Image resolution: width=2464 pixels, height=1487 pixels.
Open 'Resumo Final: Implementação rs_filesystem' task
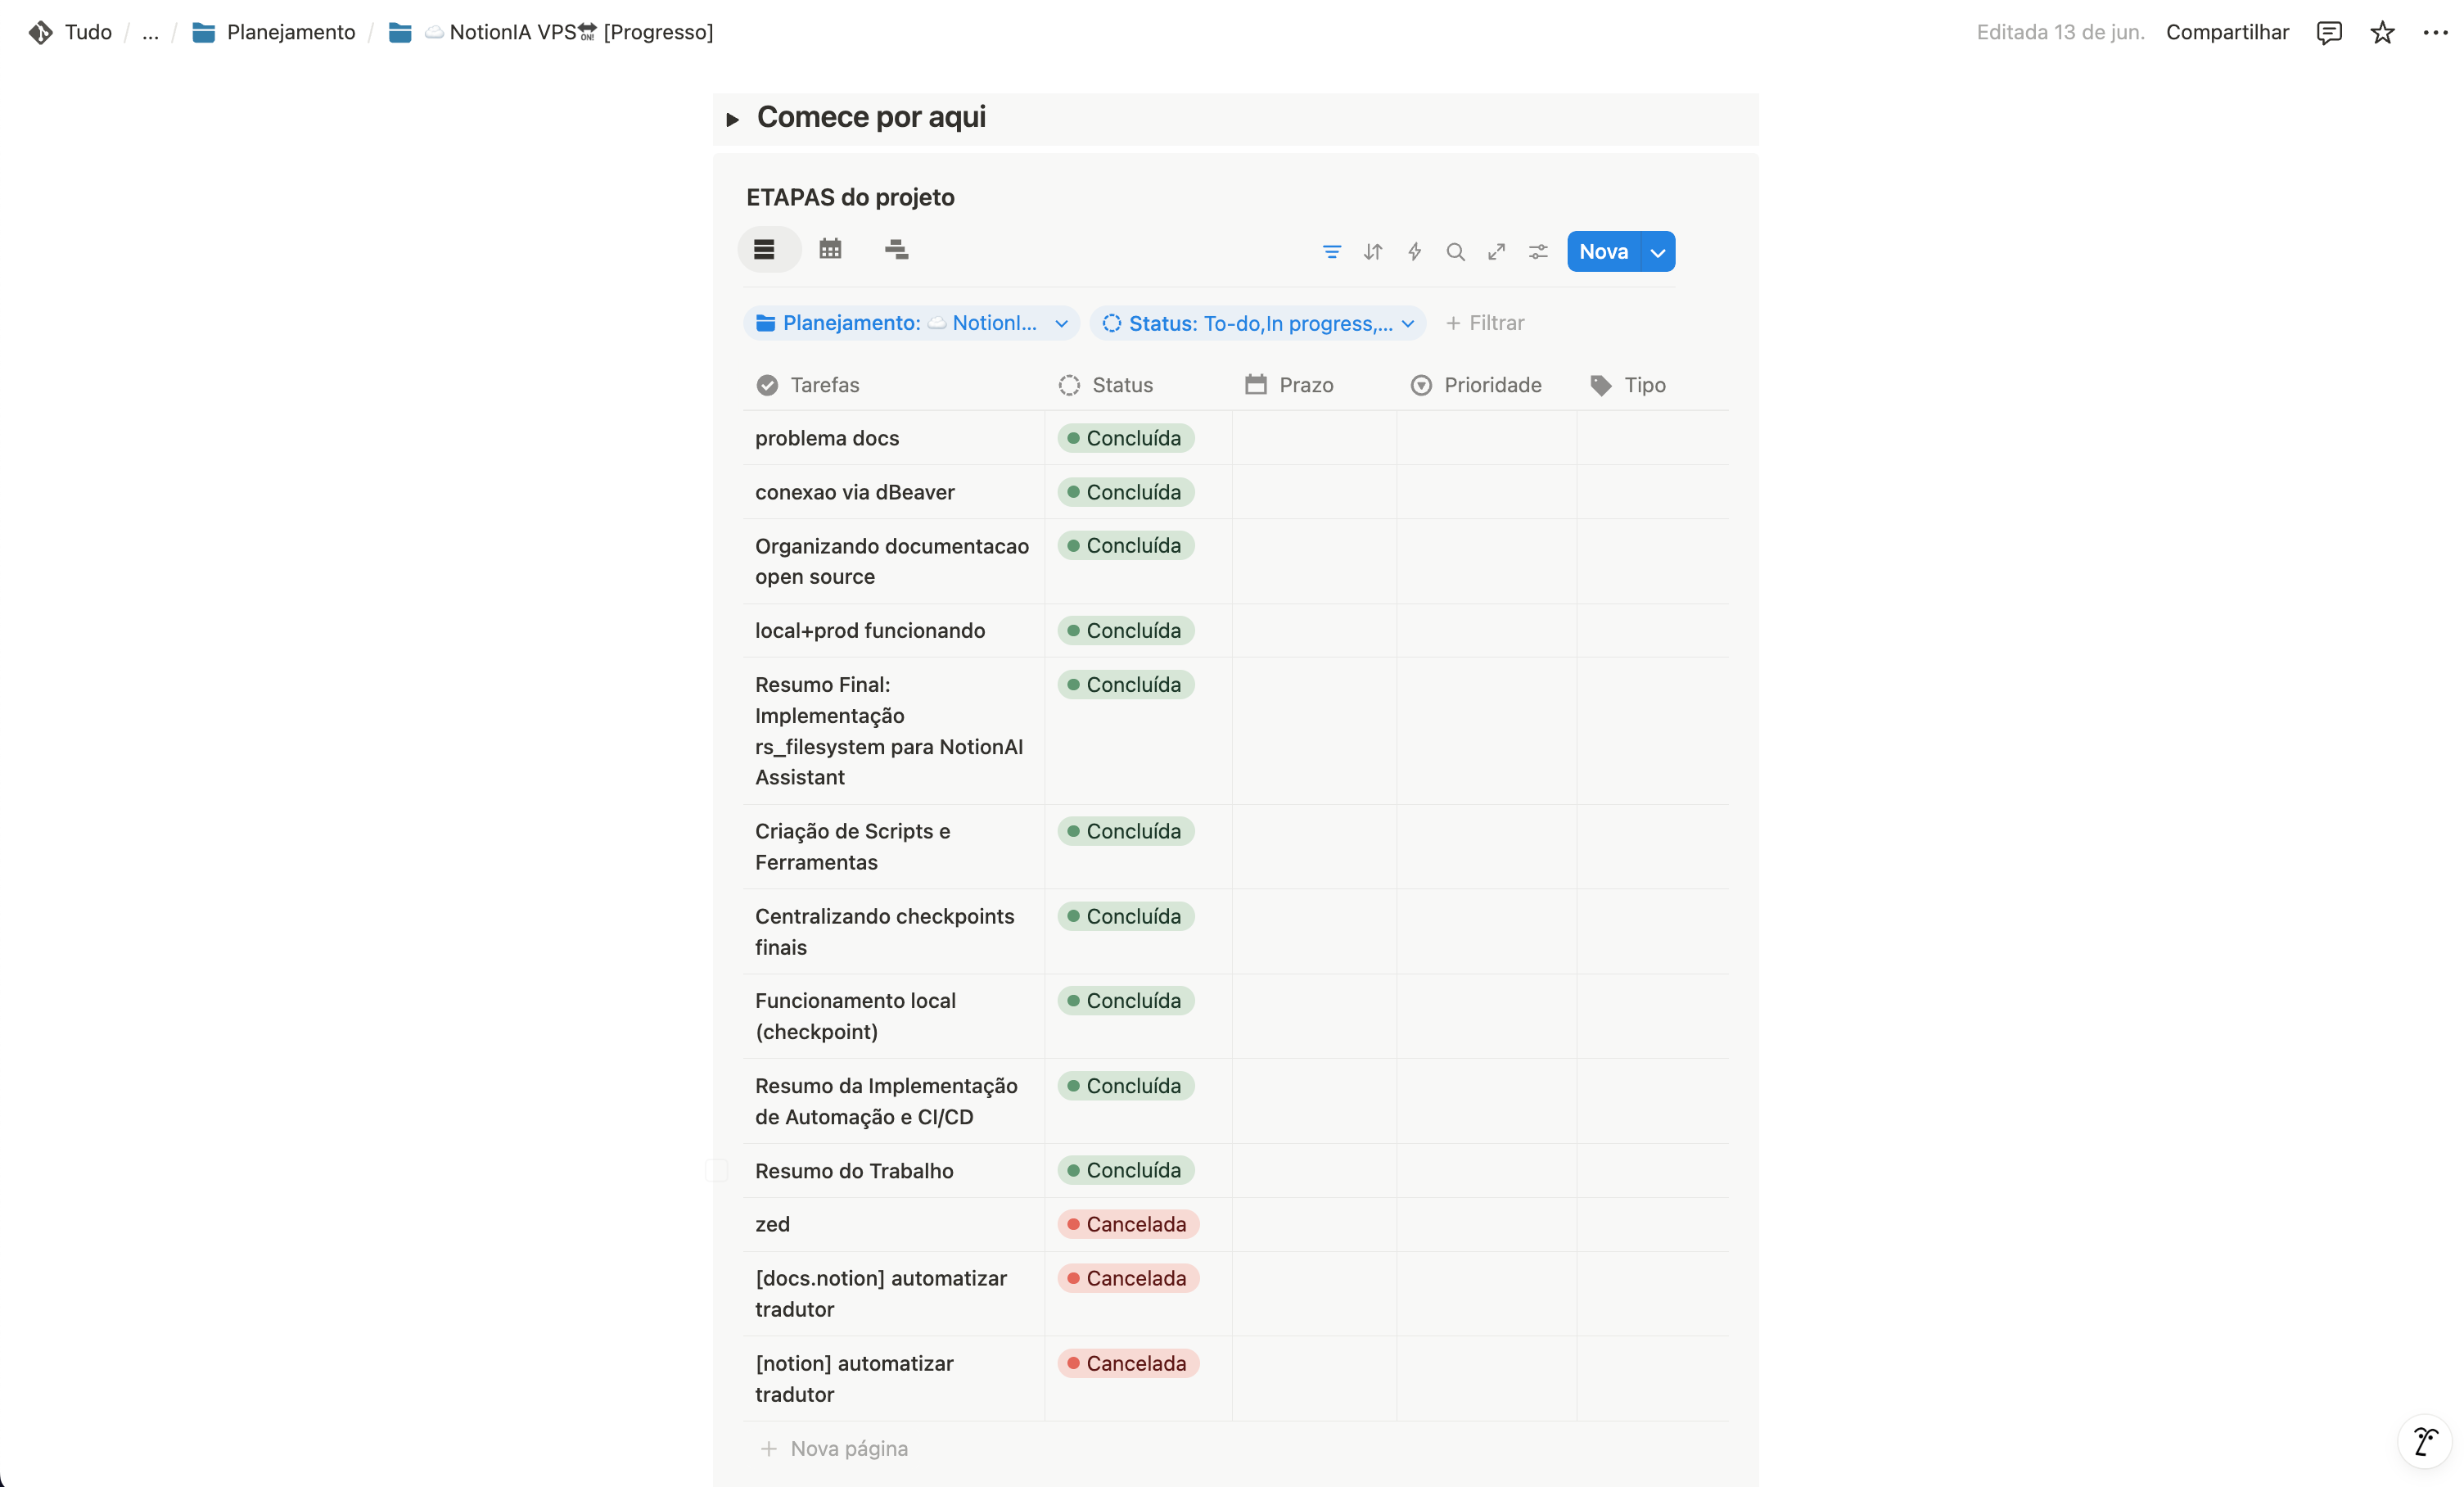(x=888, y=731)
